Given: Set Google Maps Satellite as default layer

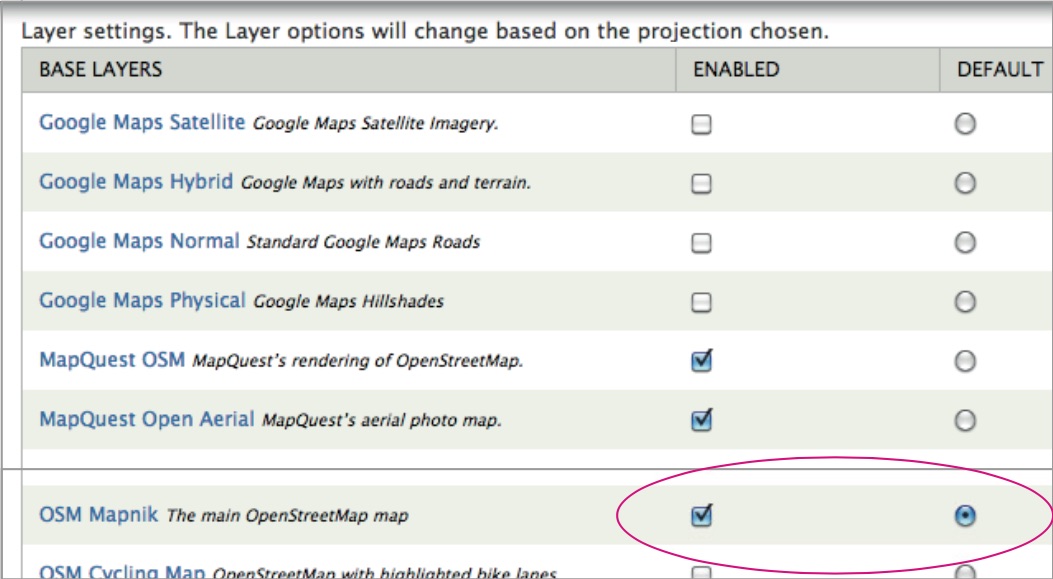Looking at the screenshot, I should (965, 124).
